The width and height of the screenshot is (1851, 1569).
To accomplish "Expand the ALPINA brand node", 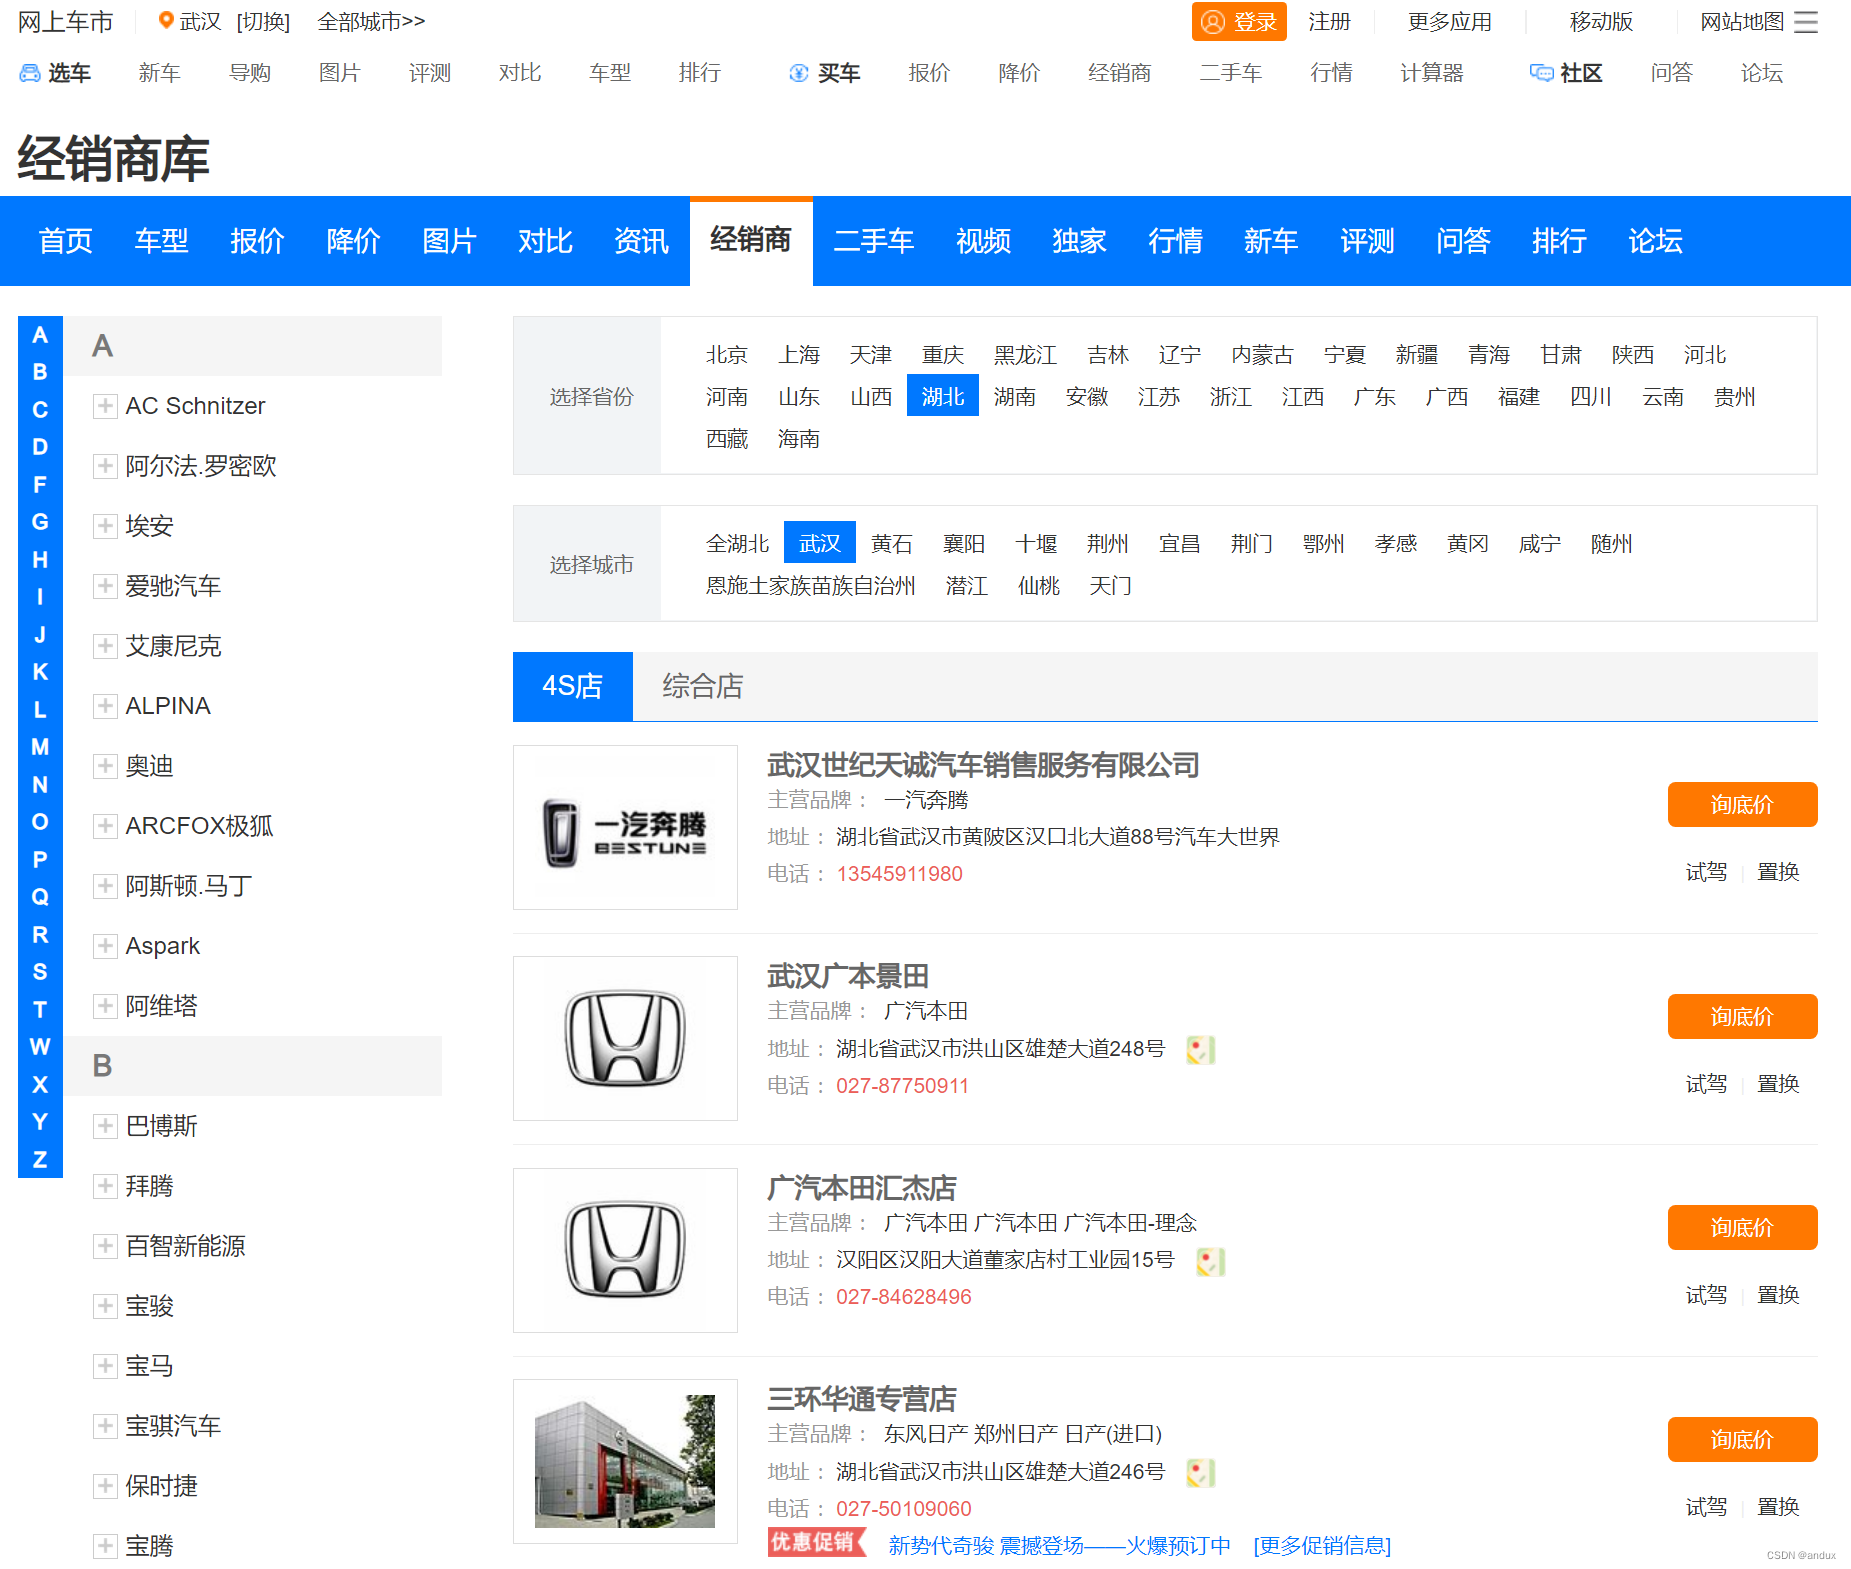I will click(x=105, y=706).
